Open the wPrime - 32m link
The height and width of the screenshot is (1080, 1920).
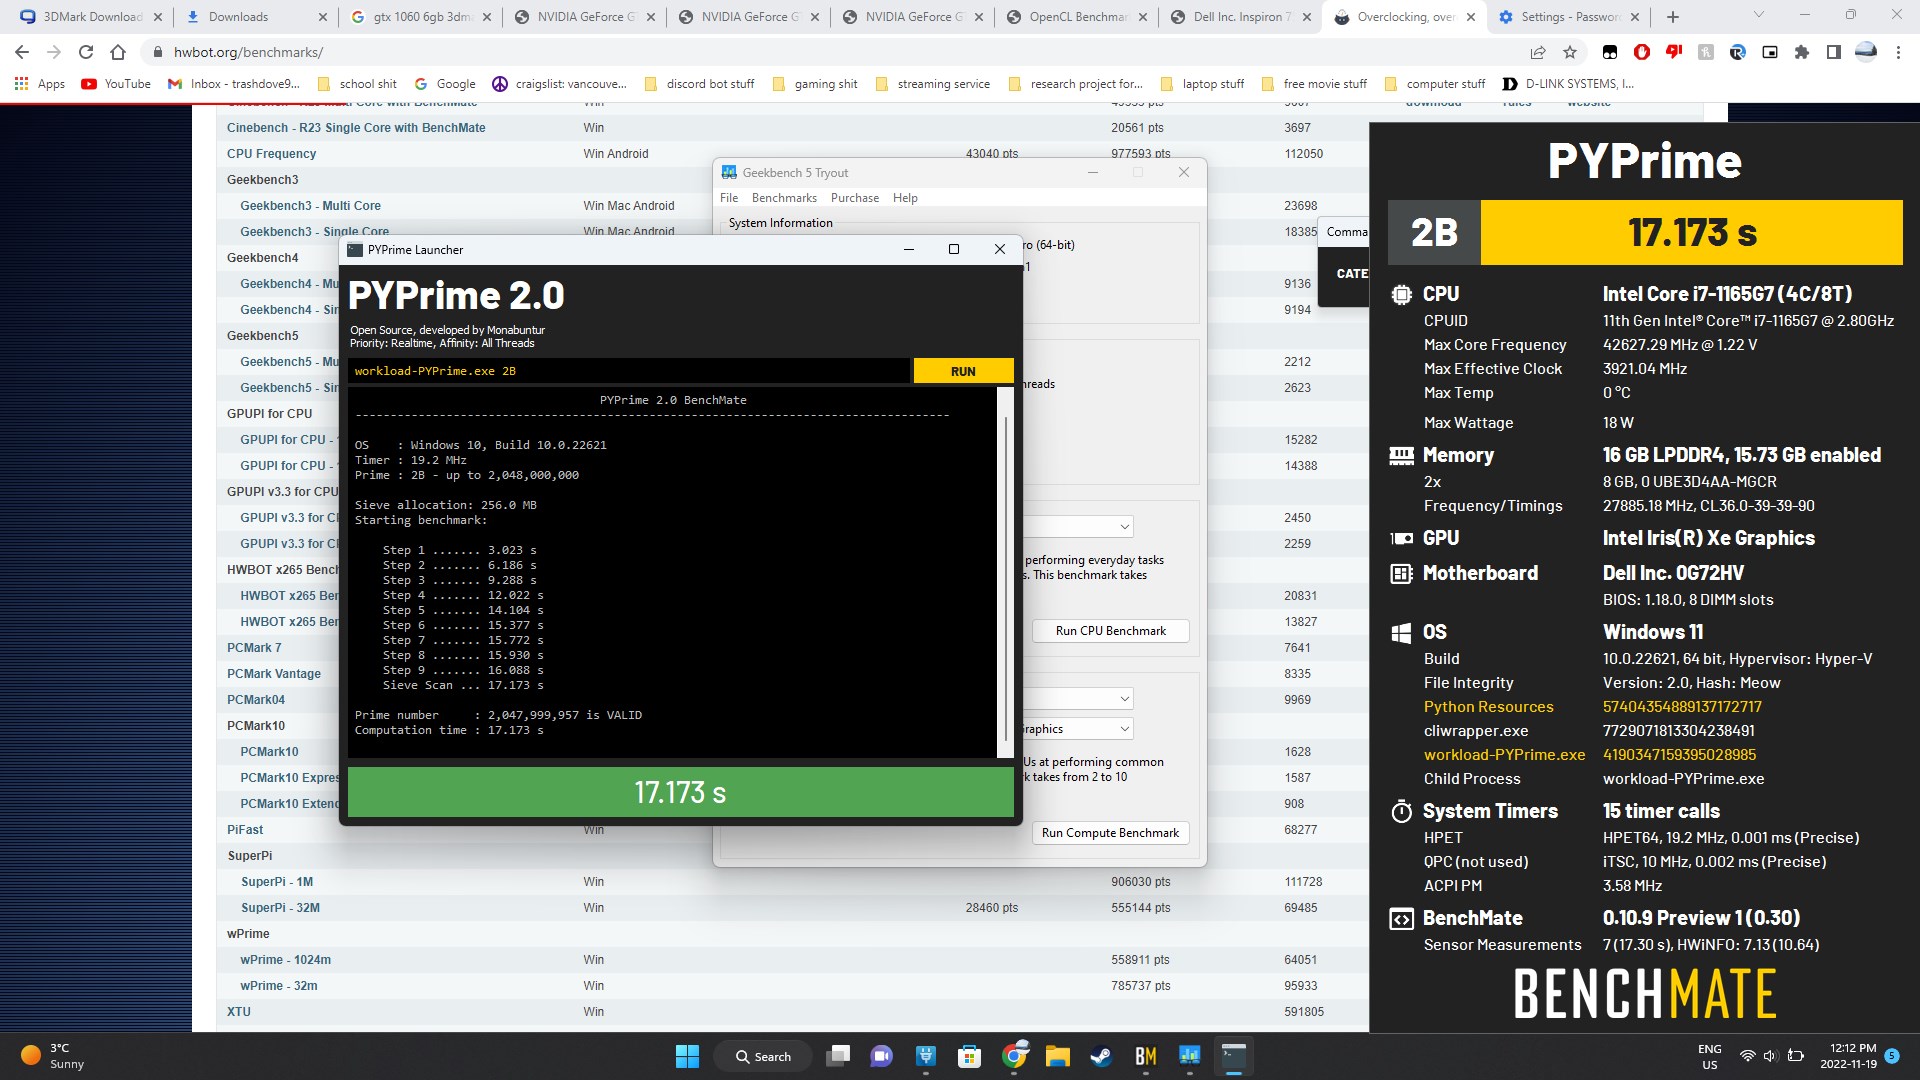pyautogui.click(x=279, y=986)
